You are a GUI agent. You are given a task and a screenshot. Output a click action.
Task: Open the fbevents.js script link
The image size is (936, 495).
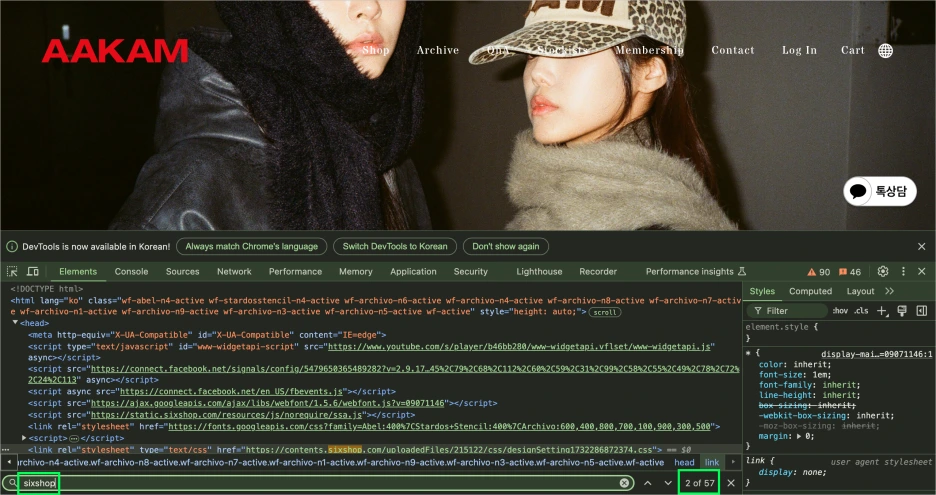pos(232,392)
